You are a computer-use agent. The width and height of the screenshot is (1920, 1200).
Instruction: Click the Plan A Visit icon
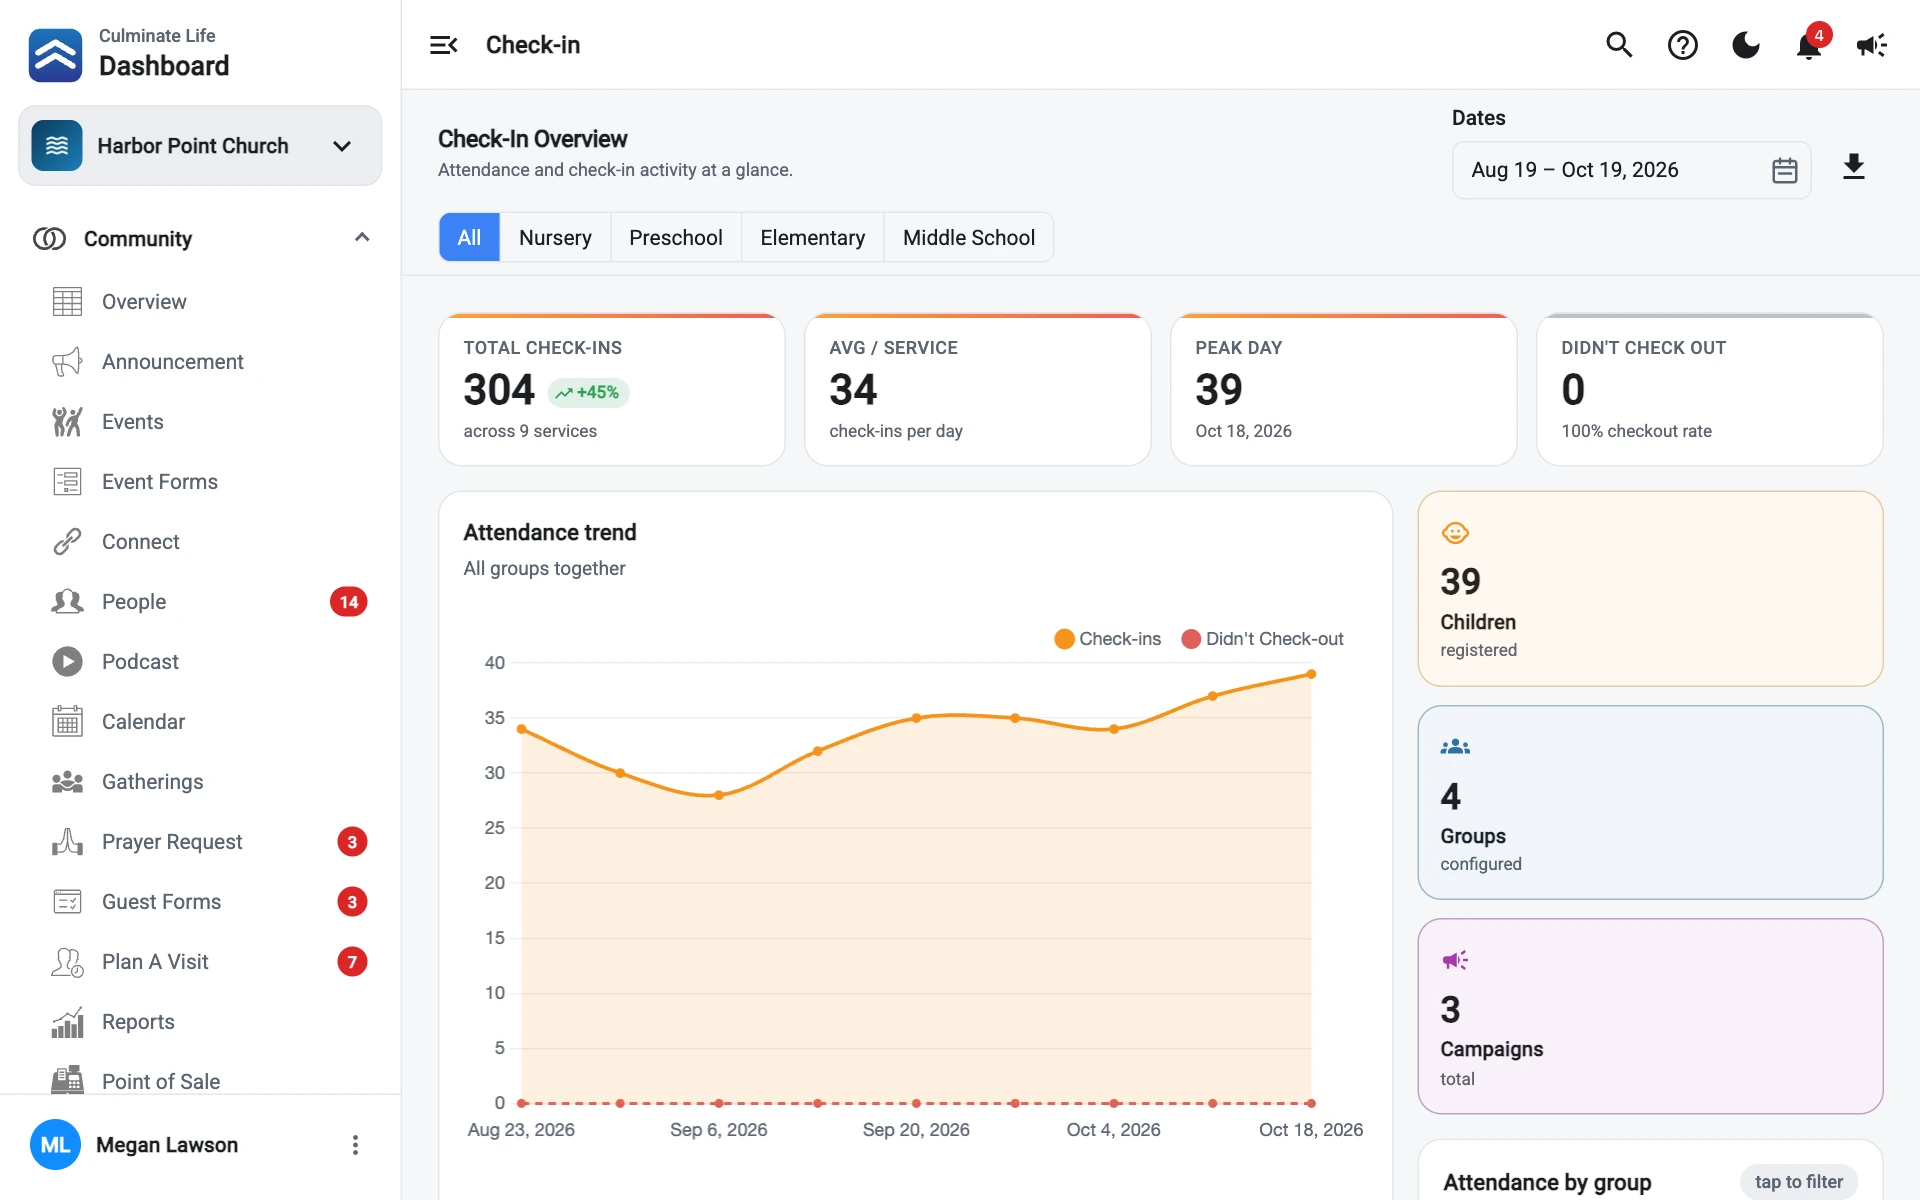tap(67, 962)
